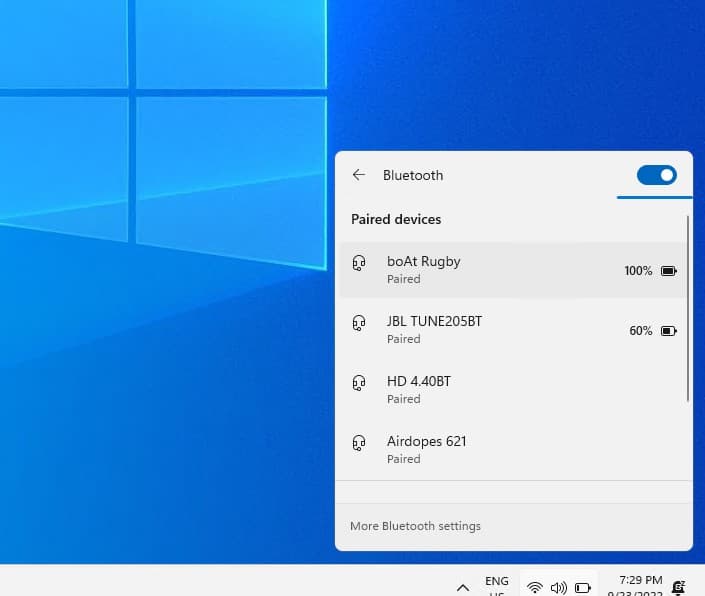
Task: Click the headset icon for boAt Rugby
Action: [x=359, y=263]
